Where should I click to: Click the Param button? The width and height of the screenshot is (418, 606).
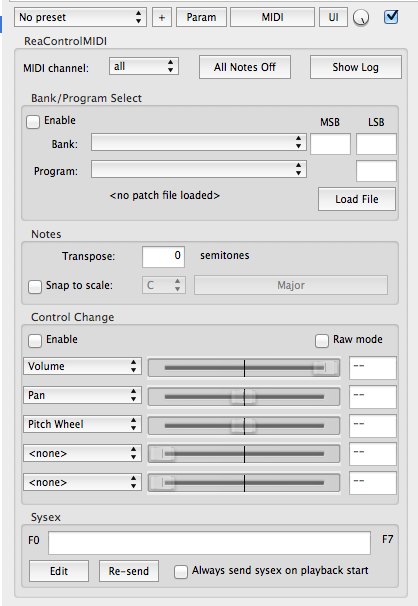(x=201, y=17)
